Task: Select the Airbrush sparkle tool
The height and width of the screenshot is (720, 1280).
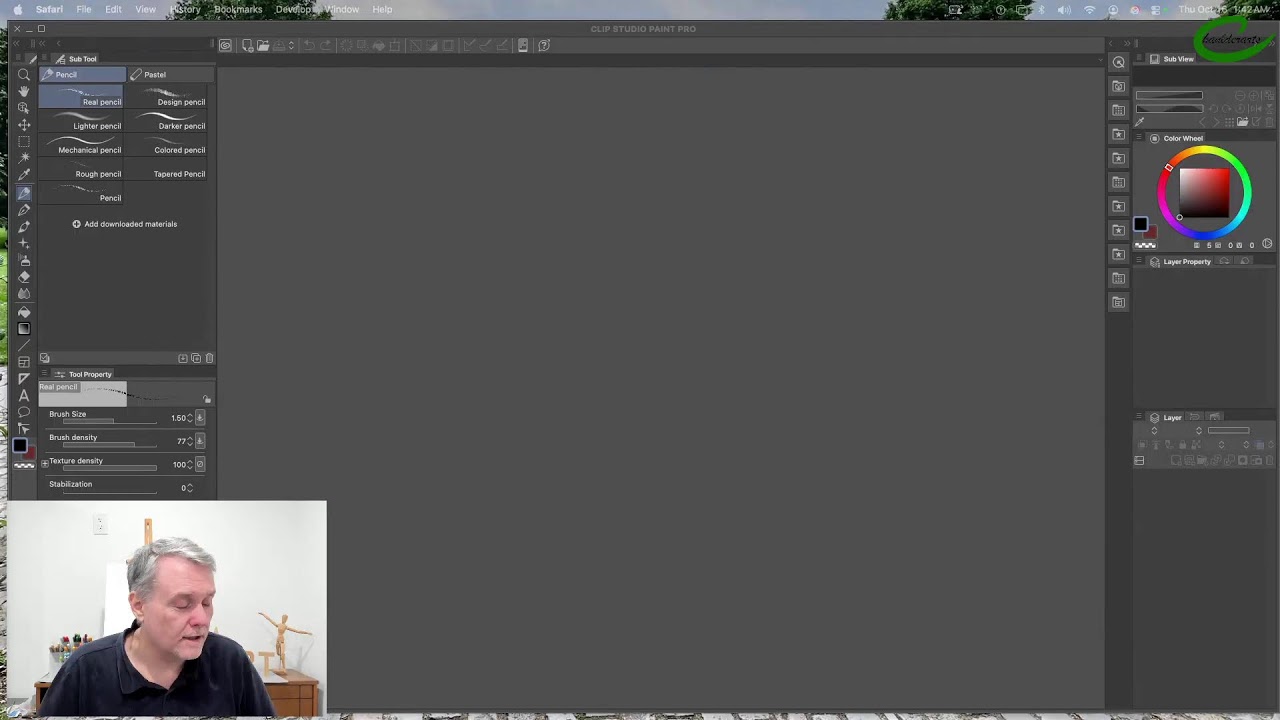Action: tap(24, 244)
